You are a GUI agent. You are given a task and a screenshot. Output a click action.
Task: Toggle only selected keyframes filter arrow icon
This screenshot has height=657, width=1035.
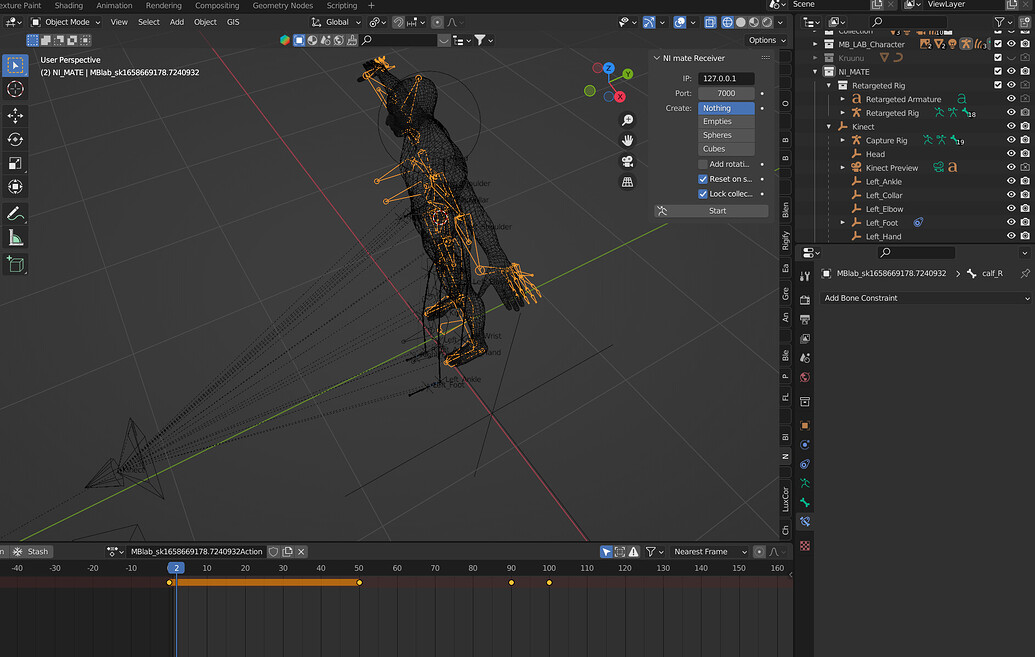[x=606, y=551]
